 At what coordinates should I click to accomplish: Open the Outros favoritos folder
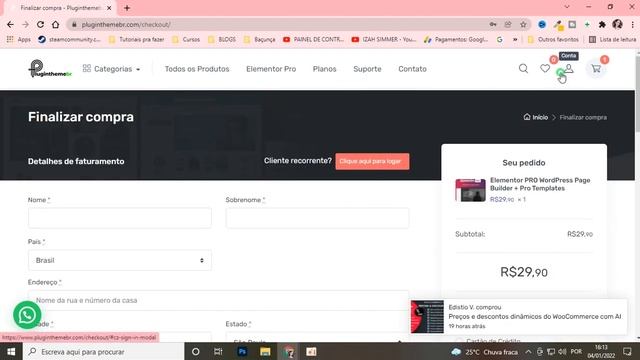point(553,40)
